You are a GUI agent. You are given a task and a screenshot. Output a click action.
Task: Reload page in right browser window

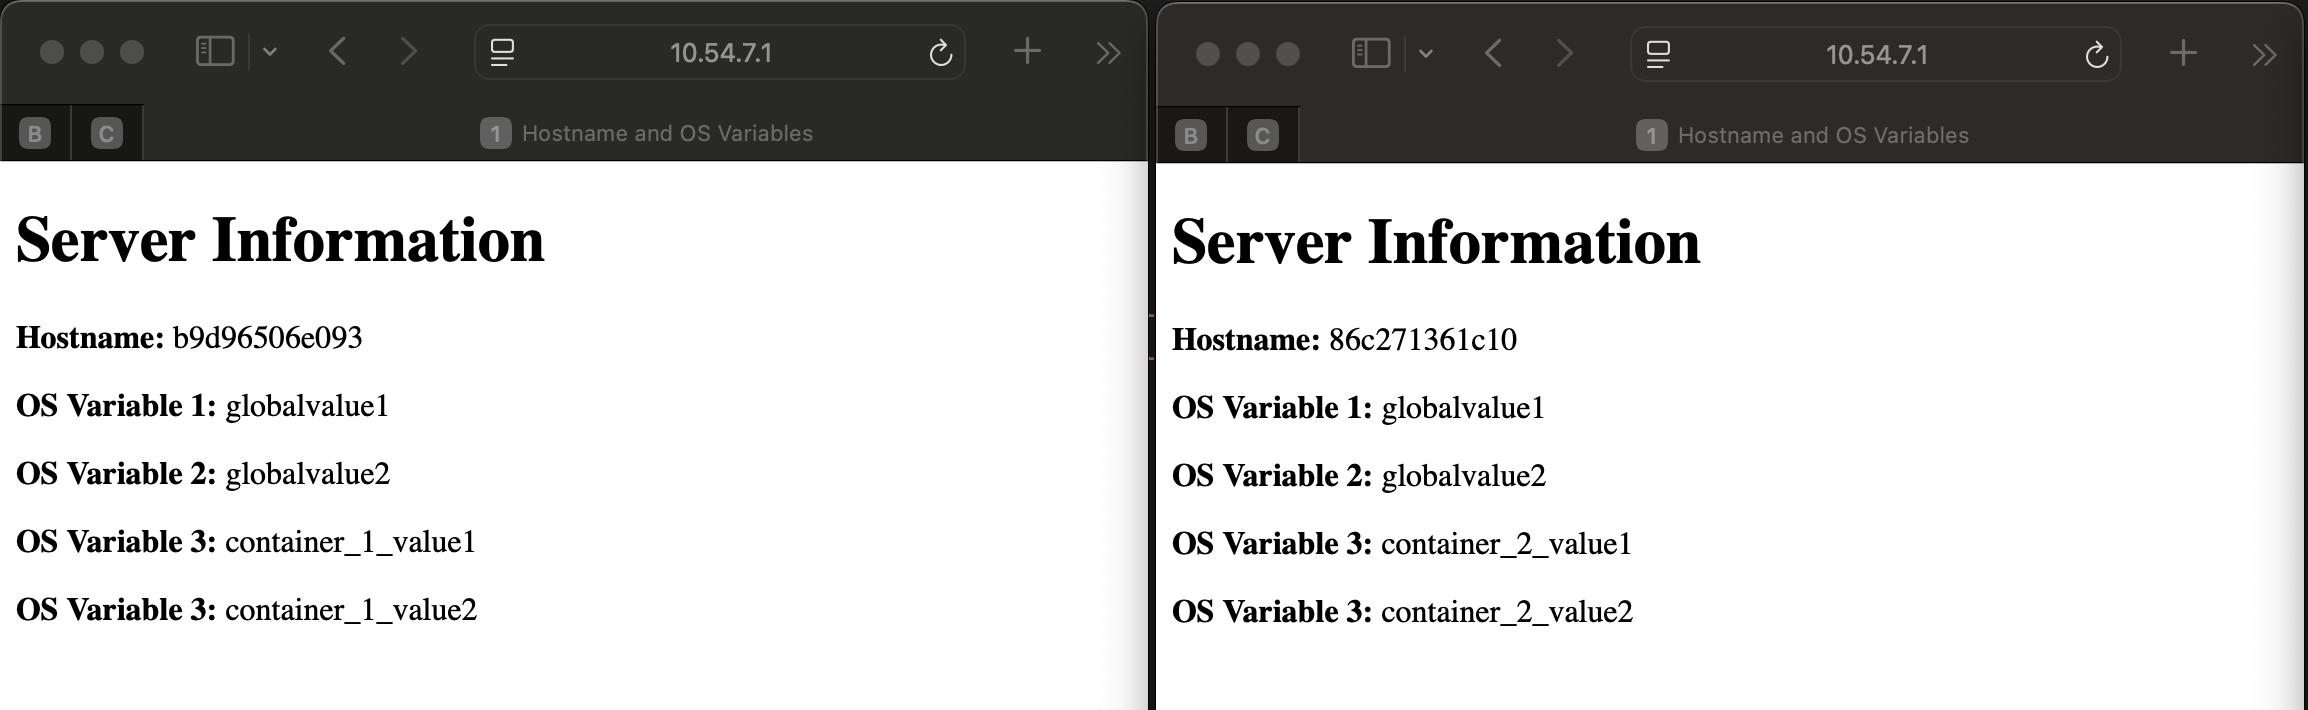[x=2096, y=55]
